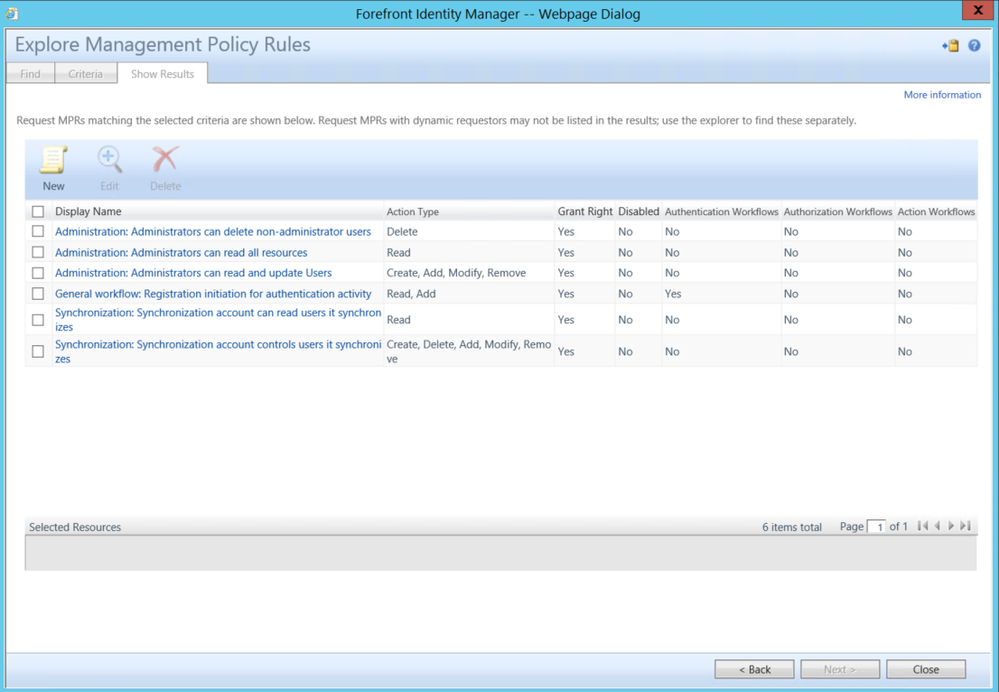The width and height of the screenshot is (999, 692).
Task: Open the help question mark icon
Action: 974,45
